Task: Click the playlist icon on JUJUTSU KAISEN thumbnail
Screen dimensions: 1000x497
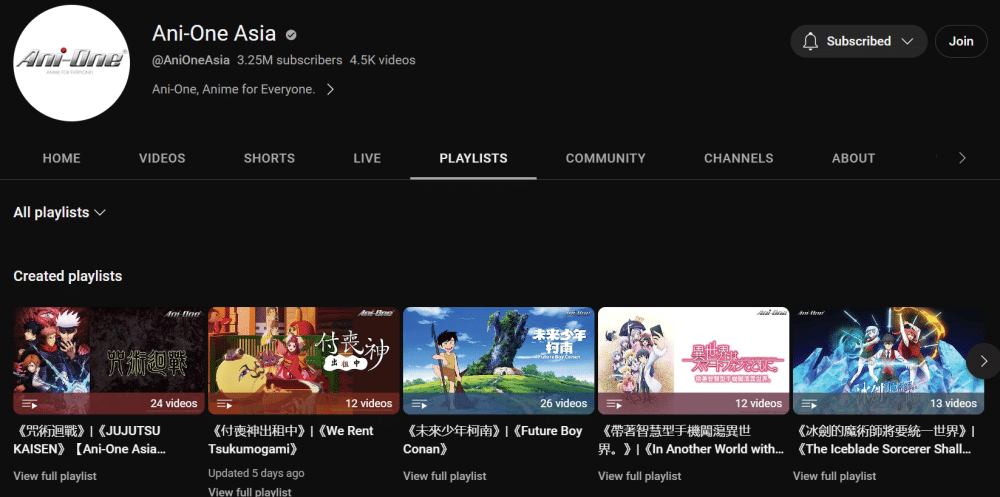Action: (29, 404)
